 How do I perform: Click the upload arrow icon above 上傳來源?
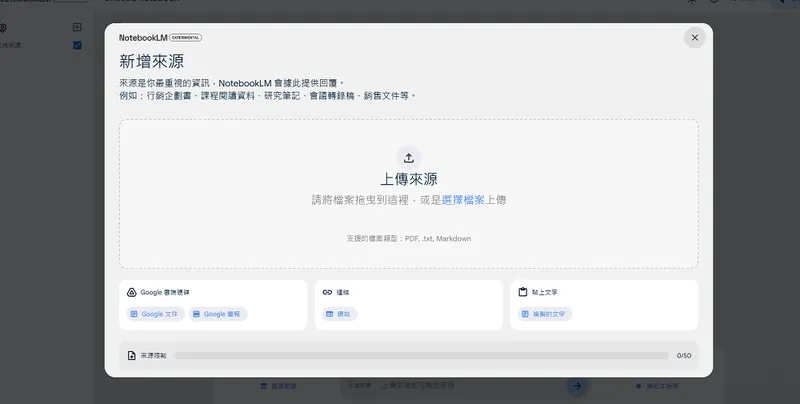pyautogui.click(x=409, y=158)
